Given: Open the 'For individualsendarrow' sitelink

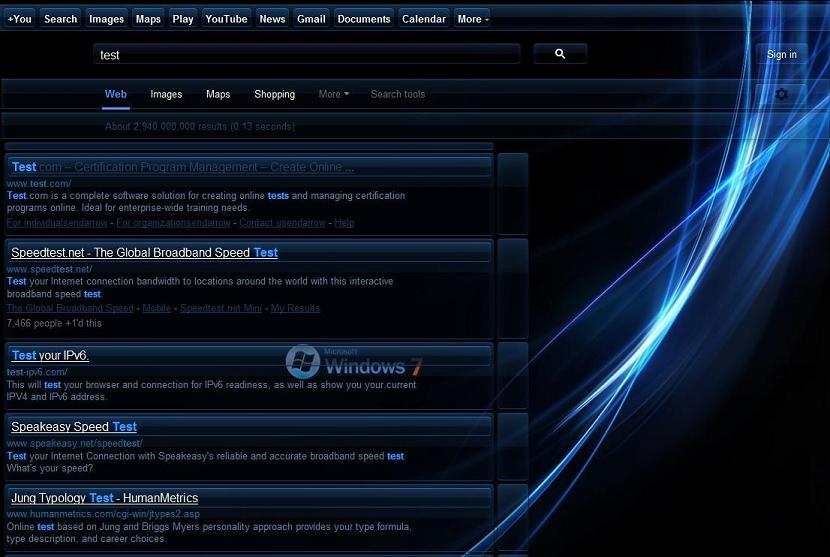Looking at the screenshot, I should [x=57, y=223].
